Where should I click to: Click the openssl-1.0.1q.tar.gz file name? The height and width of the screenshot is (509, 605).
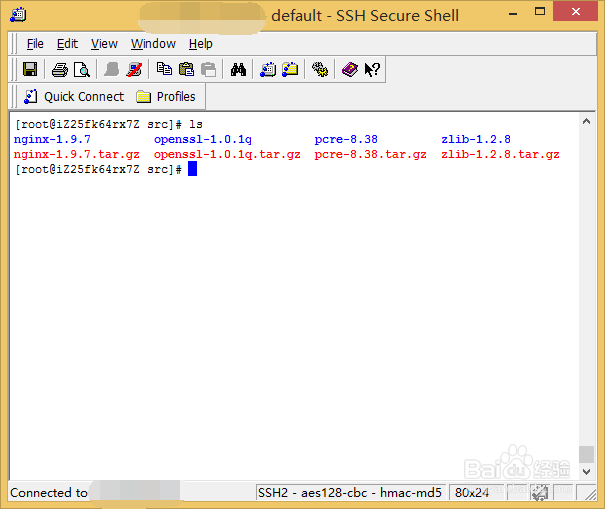pyautogui.click(x=227, y=154)
